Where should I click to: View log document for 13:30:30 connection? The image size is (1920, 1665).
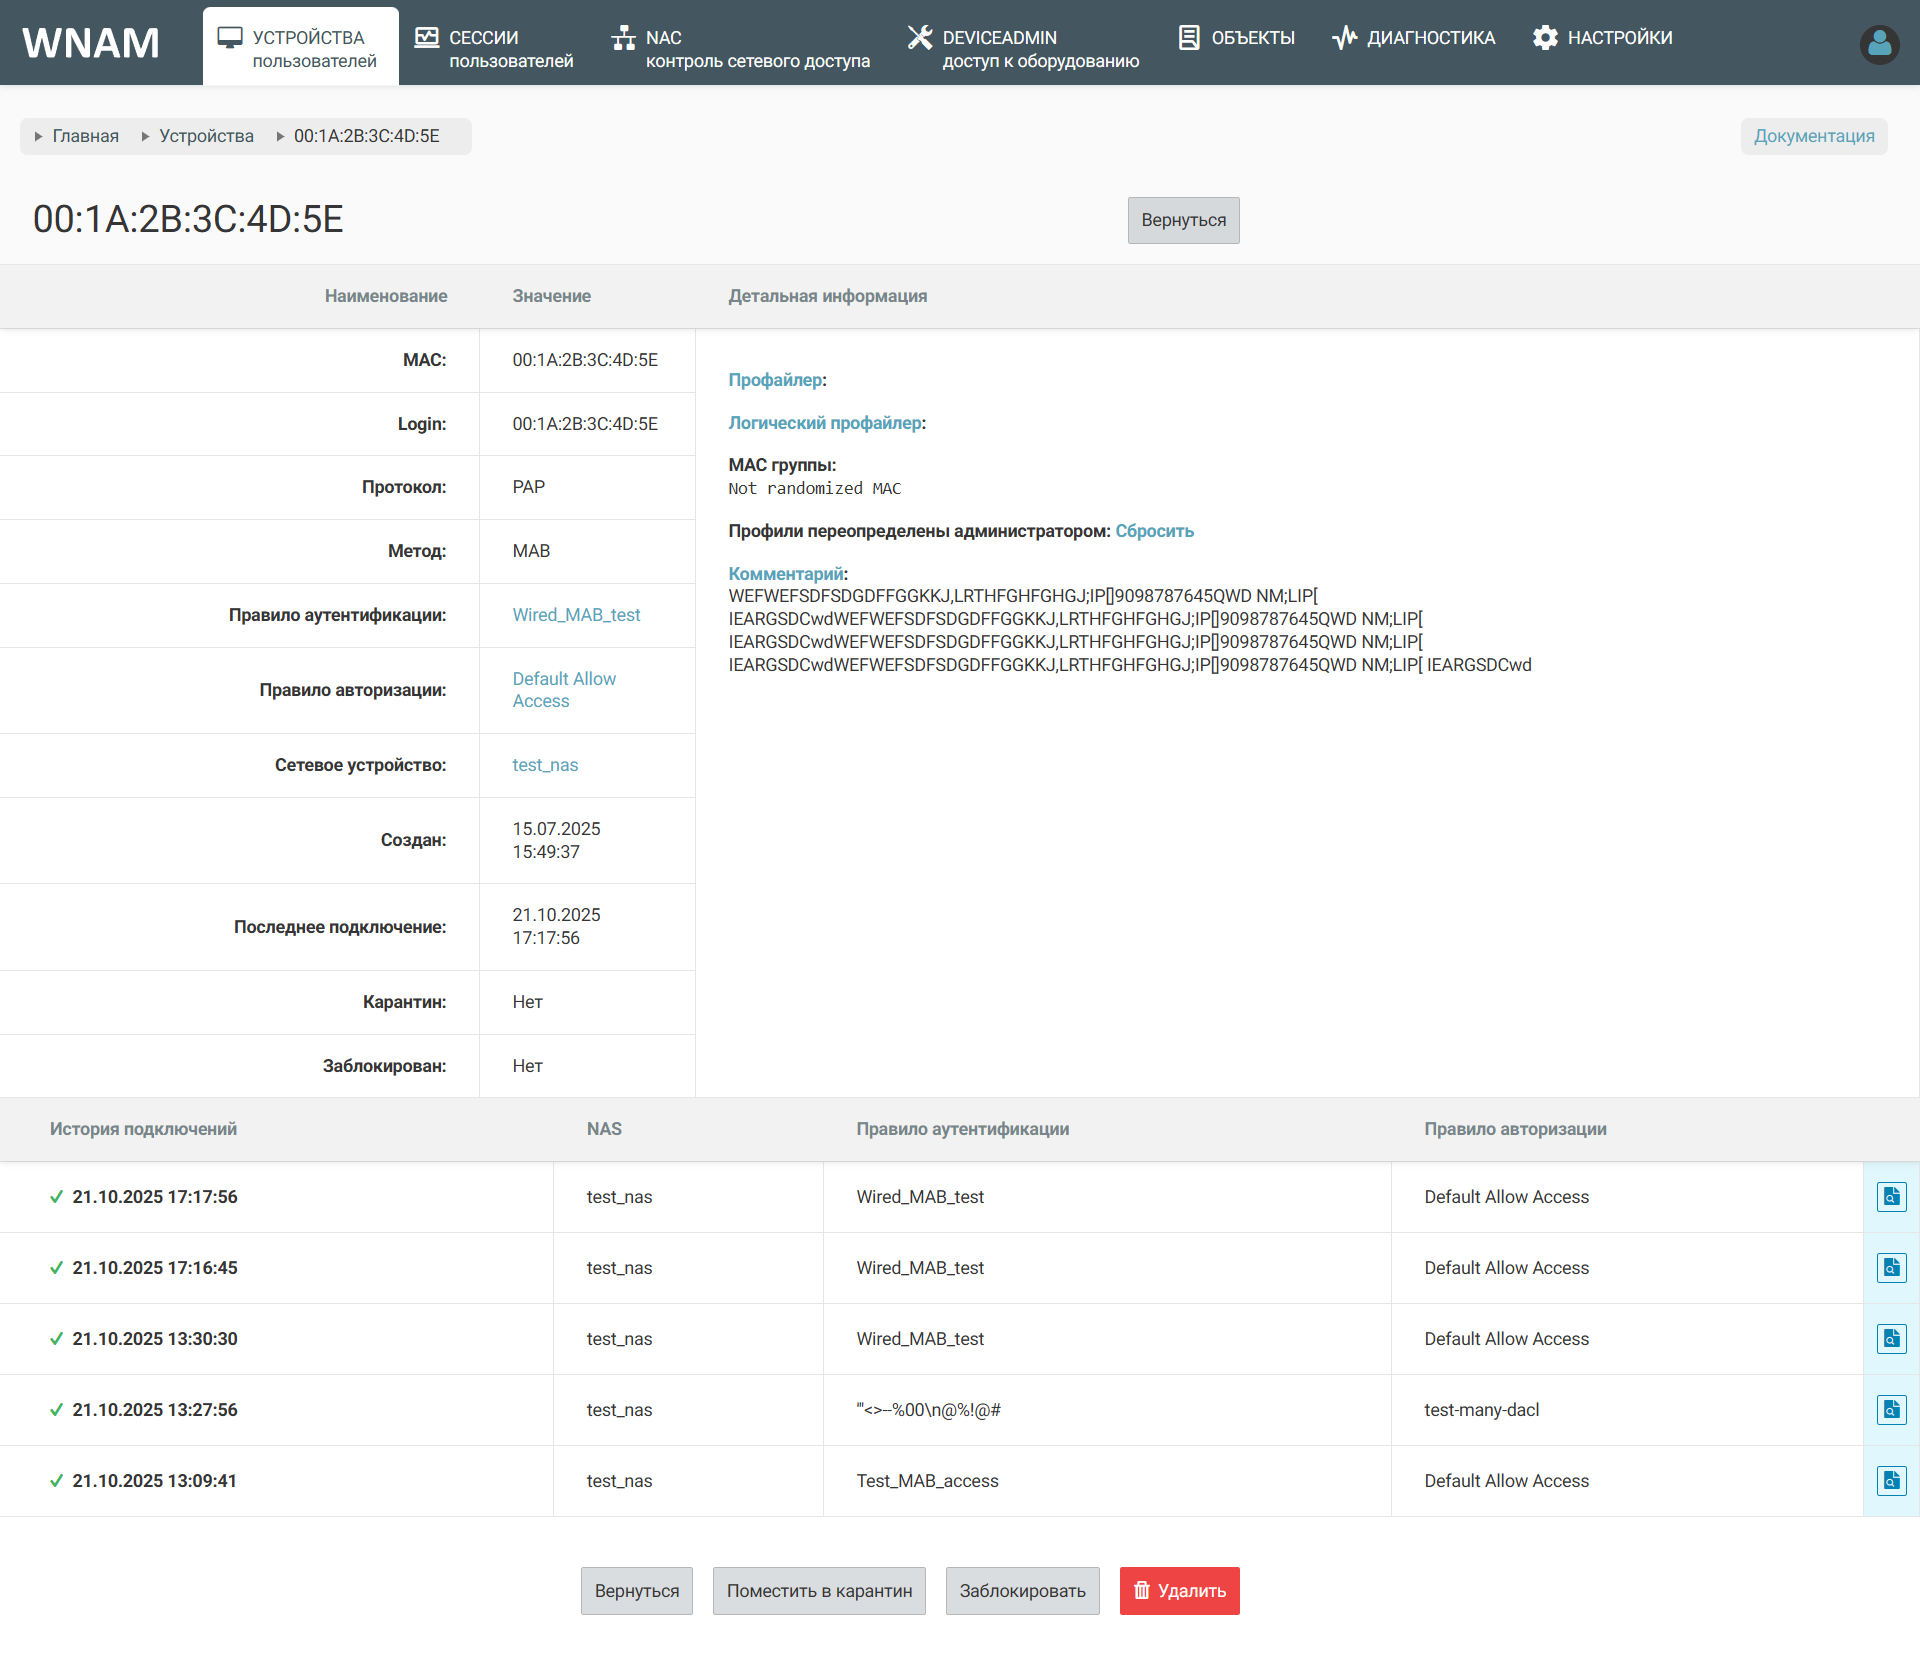(1891, 1339)
